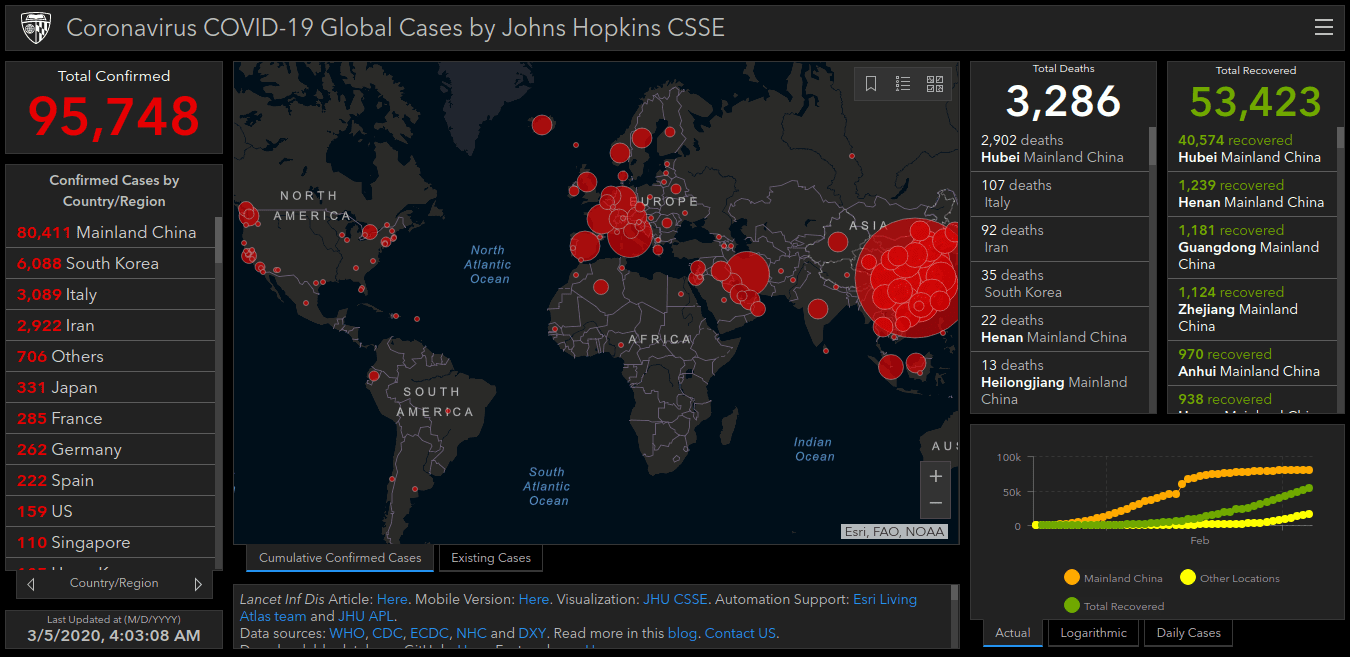Open the hamburger menu in header
The image size is (1350, 657).
[x=1323, y=27]
